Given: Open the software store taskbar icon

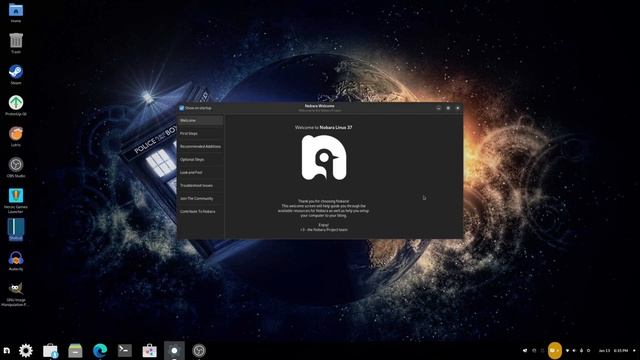Looking at the screenshot, I should pyautogui.click(x=149, y=351).
